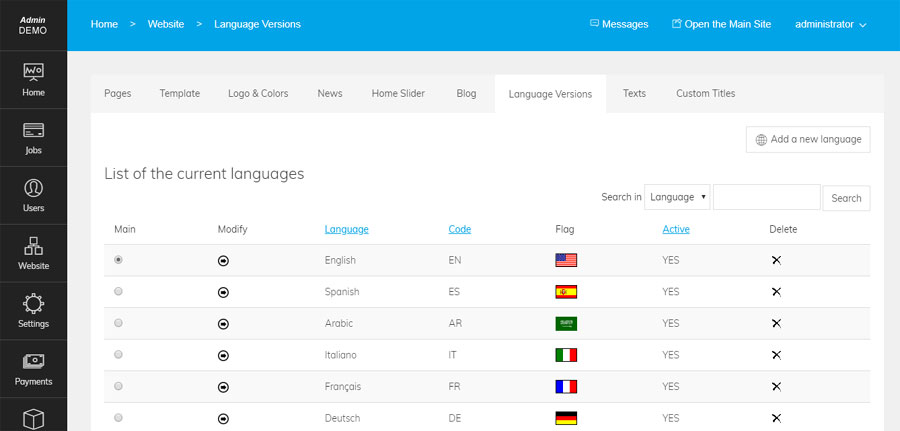The height and width of the screenshot is (431, 900).
Task: Switch to the Blog tab
Action: 466,94
